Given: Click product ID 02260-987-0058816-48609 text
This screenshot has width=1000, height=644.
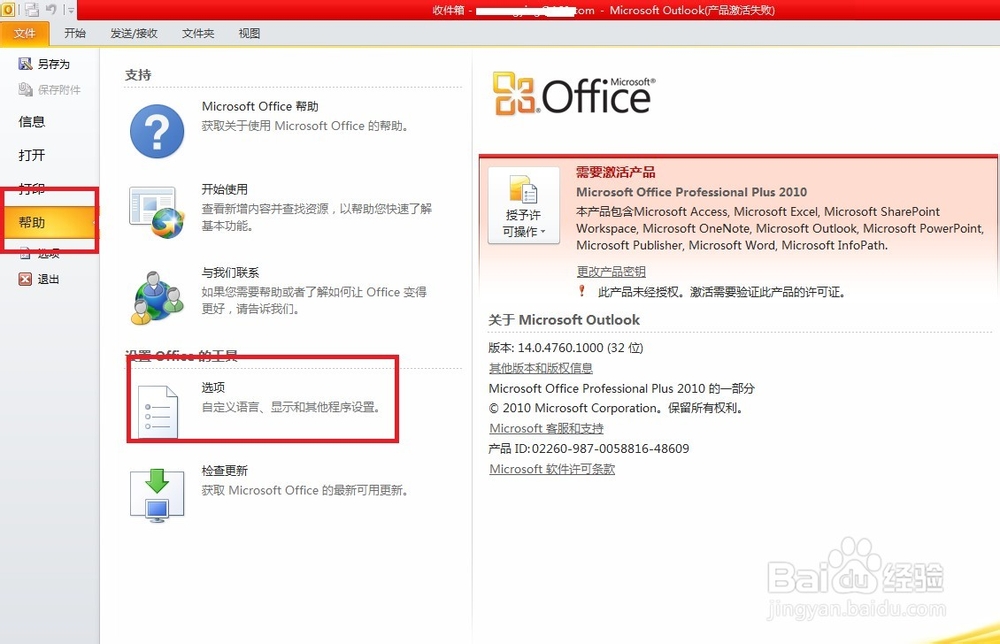Looking at the screenshot, I should coord(610,448).
